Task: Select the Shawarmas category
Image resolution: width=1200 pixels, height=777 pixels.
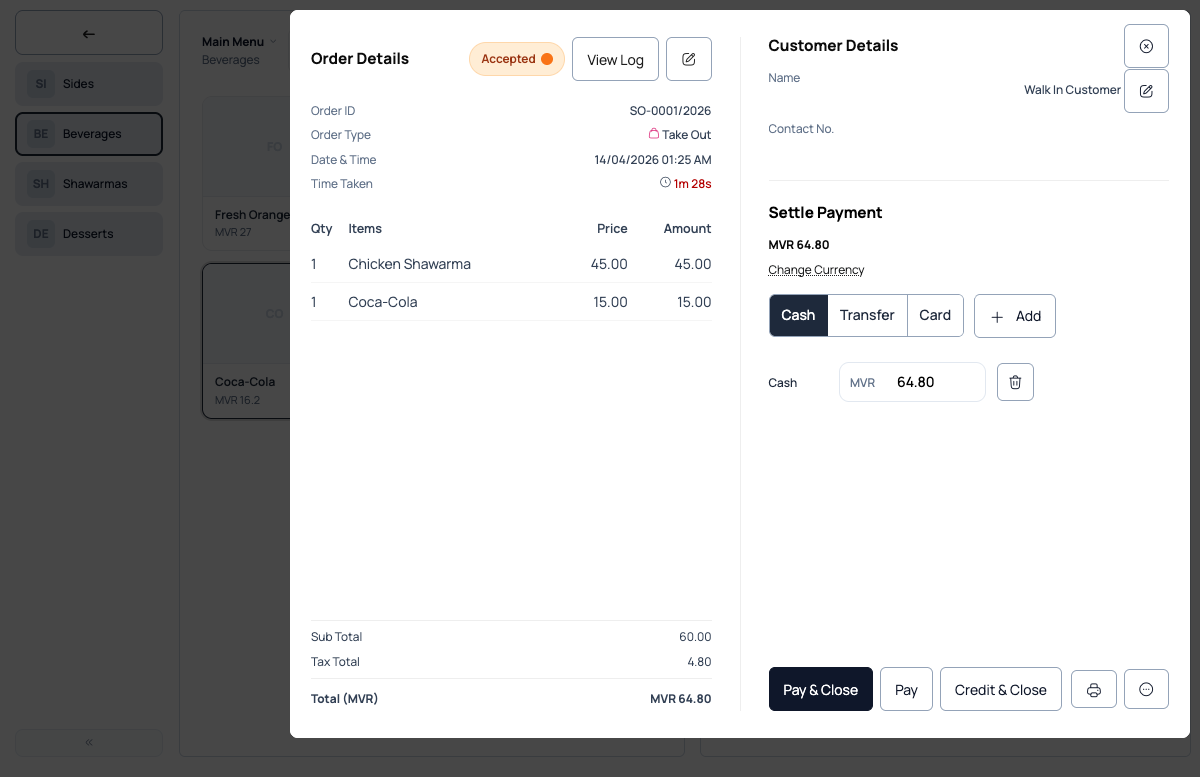Action: pos(89,184)
